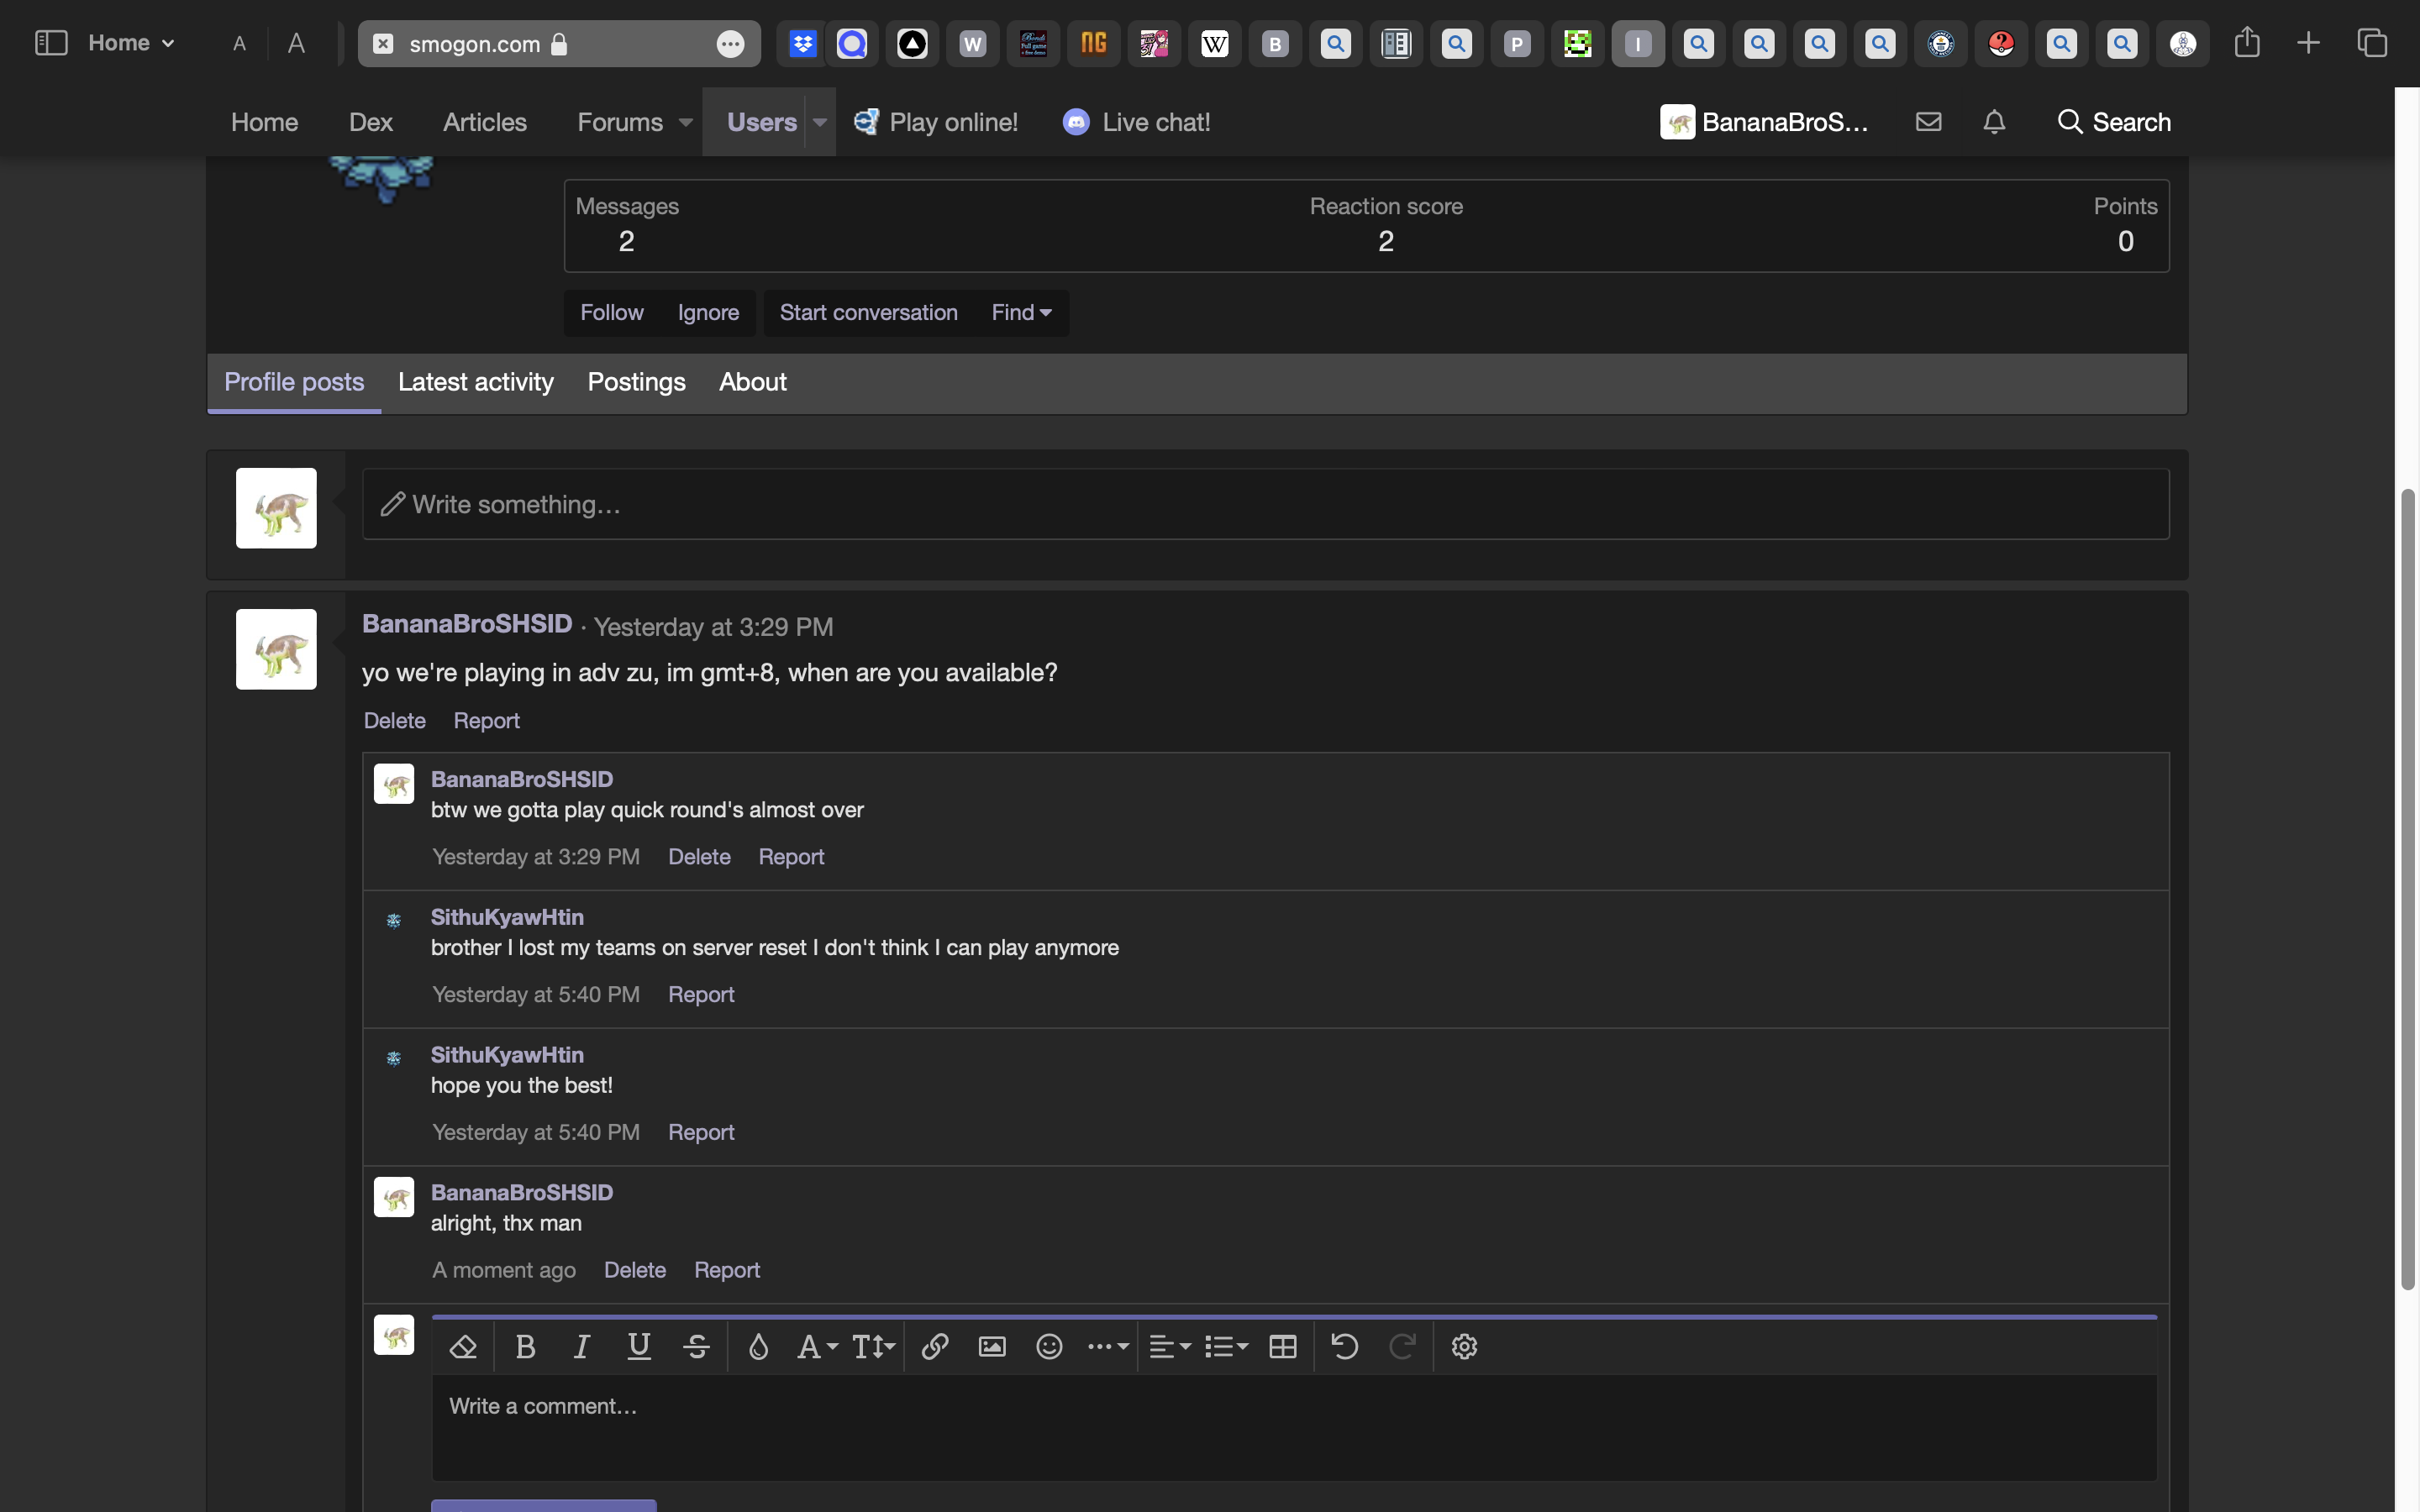2420x1512 pixels.
Task: Toggle BB code mode gear icon
Action: click(1464, 1347)
